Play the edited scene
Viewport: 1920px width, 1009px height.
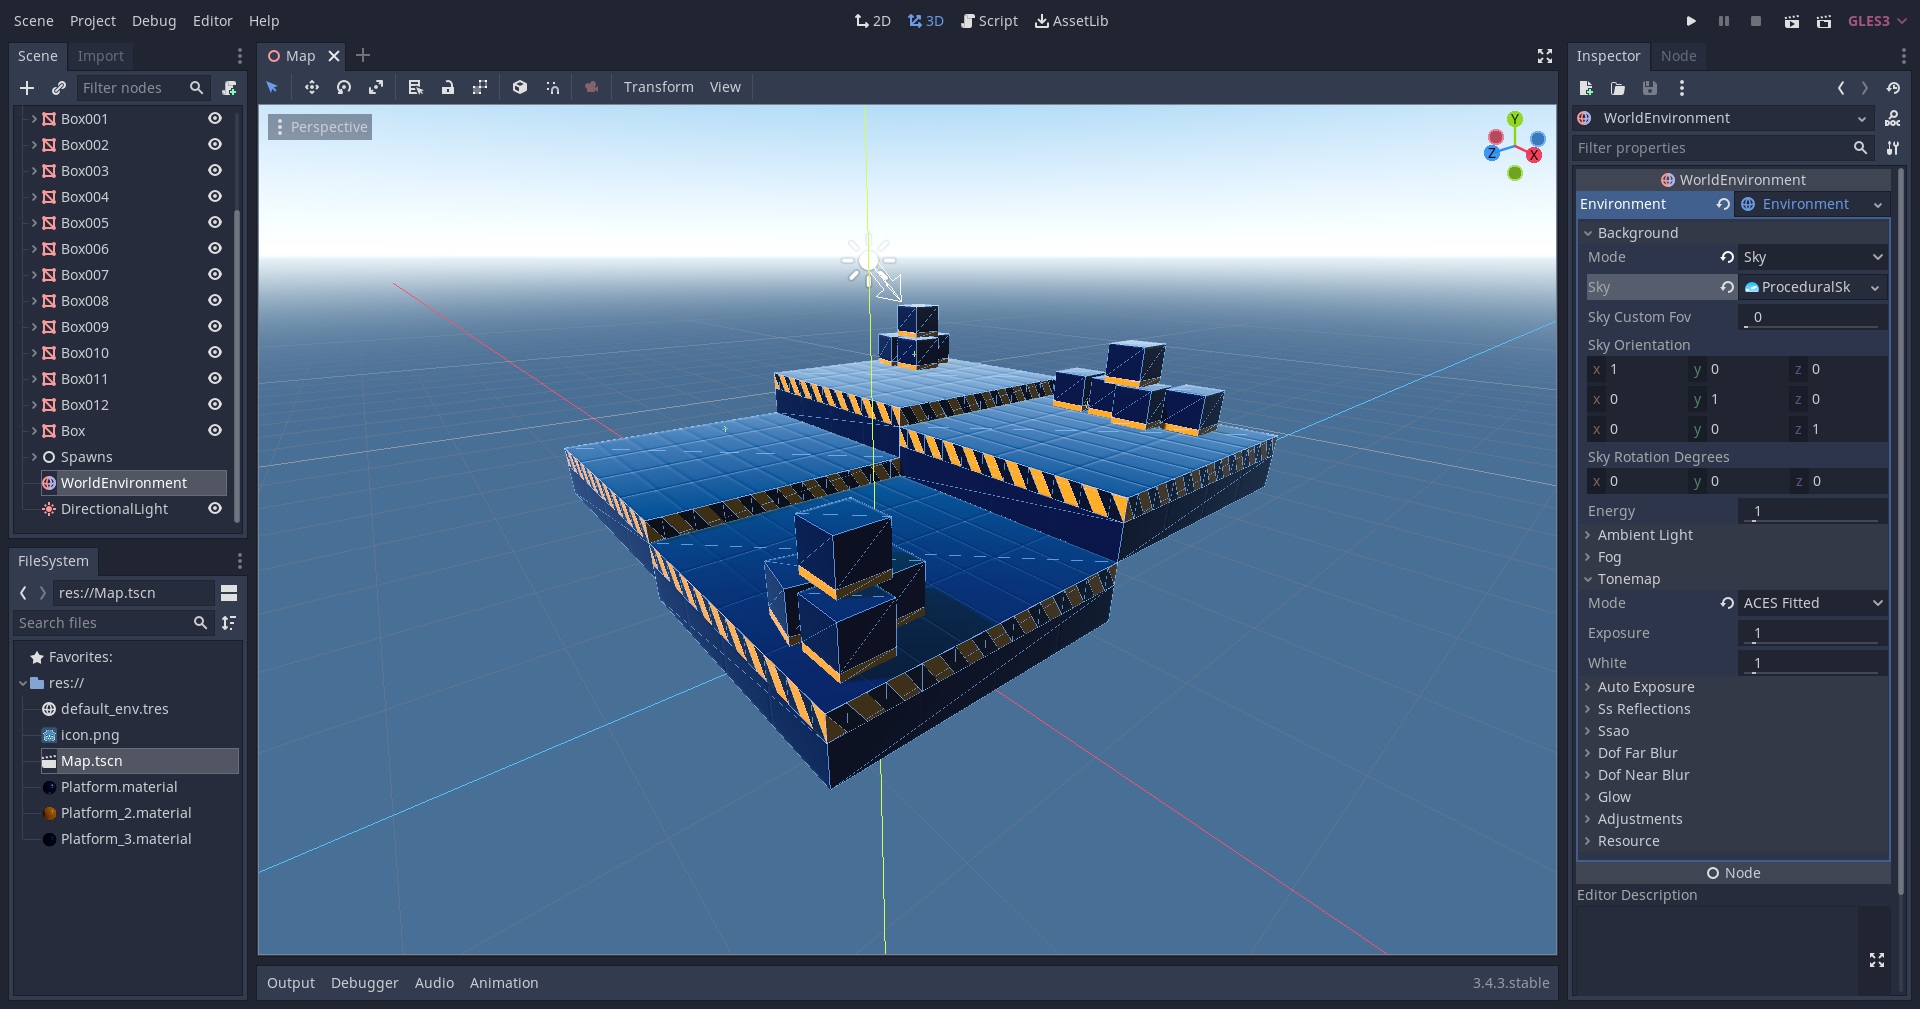1792,21
